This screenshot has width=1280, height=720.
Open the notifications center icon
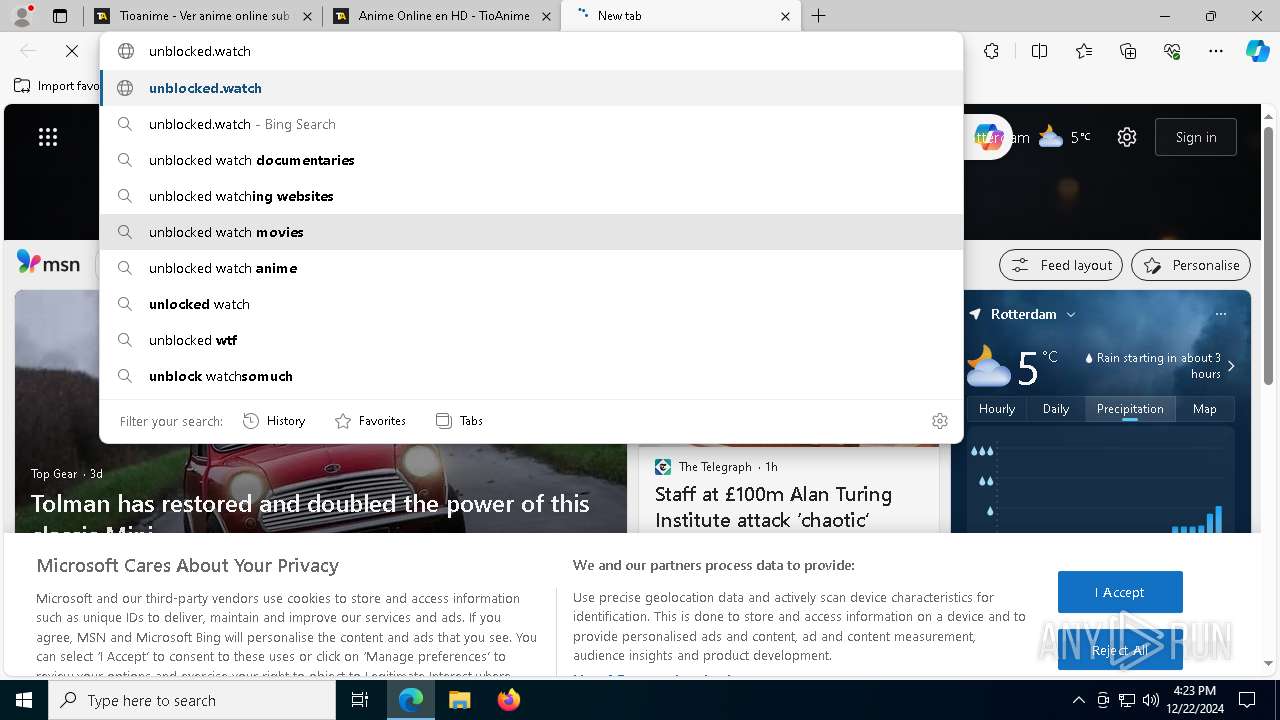[x=1247, y=700]
